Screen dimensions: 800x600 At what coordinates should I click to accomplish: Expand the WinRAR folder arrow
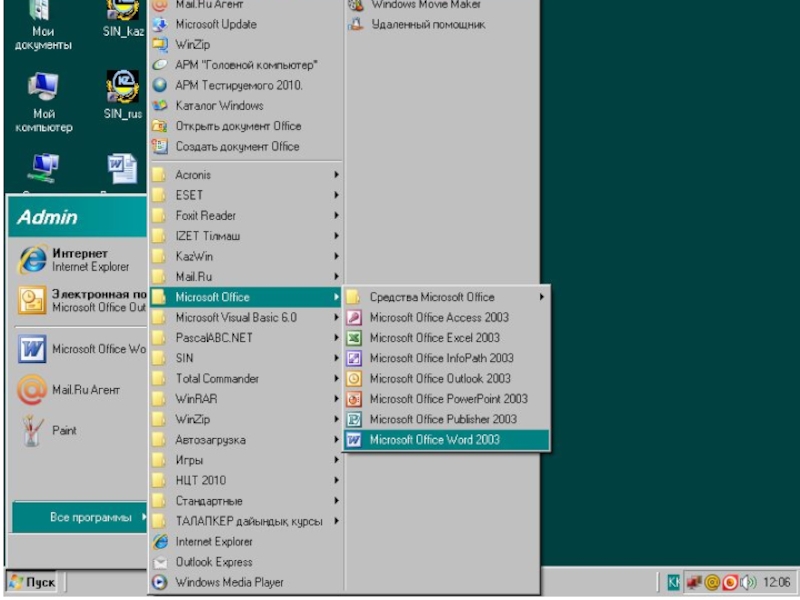336,399
